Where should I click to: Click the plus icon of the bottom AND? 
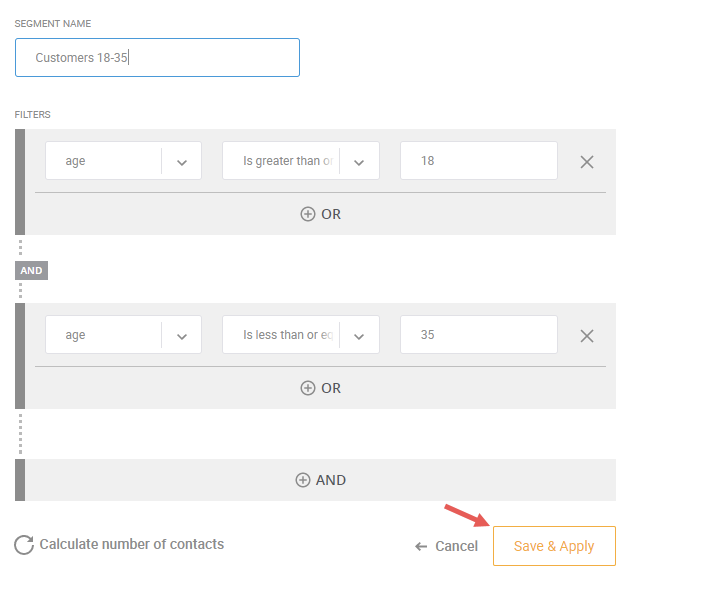click(303, 480)
